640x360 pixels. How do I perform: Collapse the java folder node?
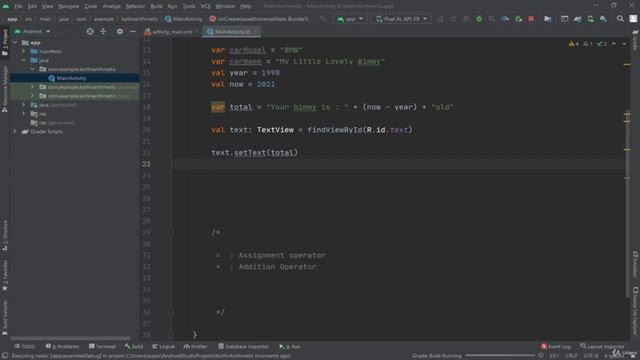(x=24, y=60)
